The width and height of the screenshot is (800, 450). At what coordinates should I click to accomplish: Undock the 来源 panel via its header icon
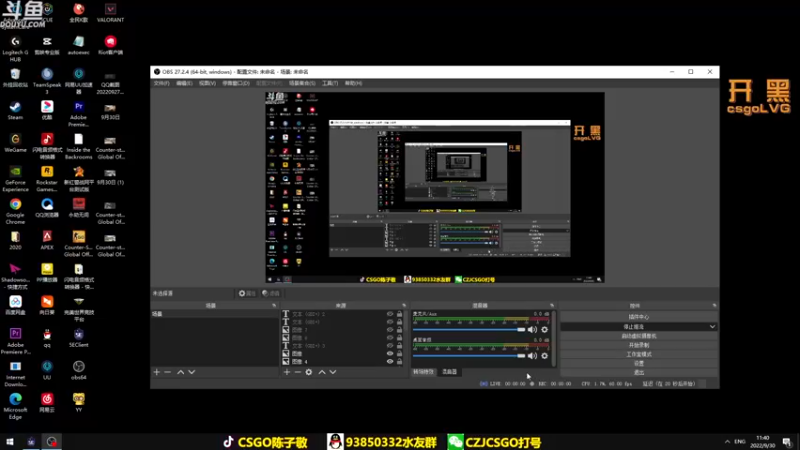coord(404,306)
